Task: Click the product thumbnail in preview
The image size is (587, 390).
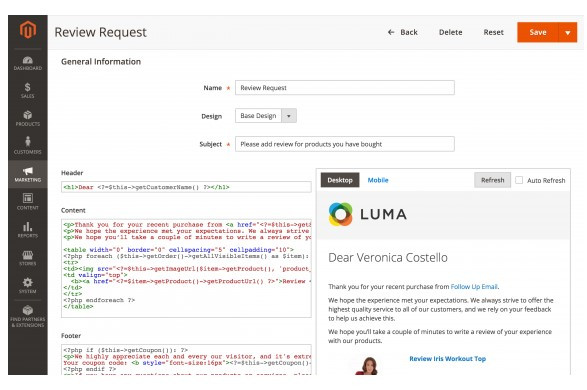Action: (367, 366)
